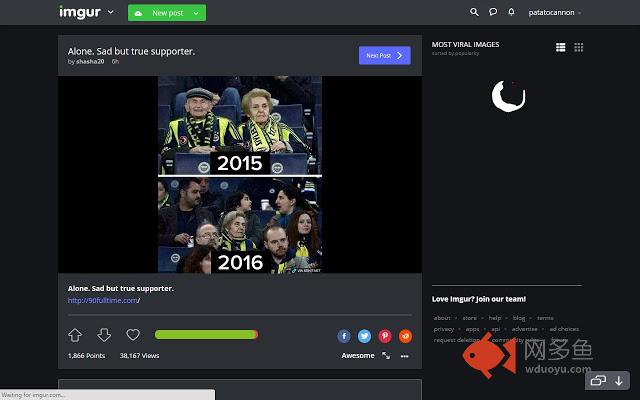Switch sidebar to grid view
Viewport: 640px width, 400px height.
[578, 47]
